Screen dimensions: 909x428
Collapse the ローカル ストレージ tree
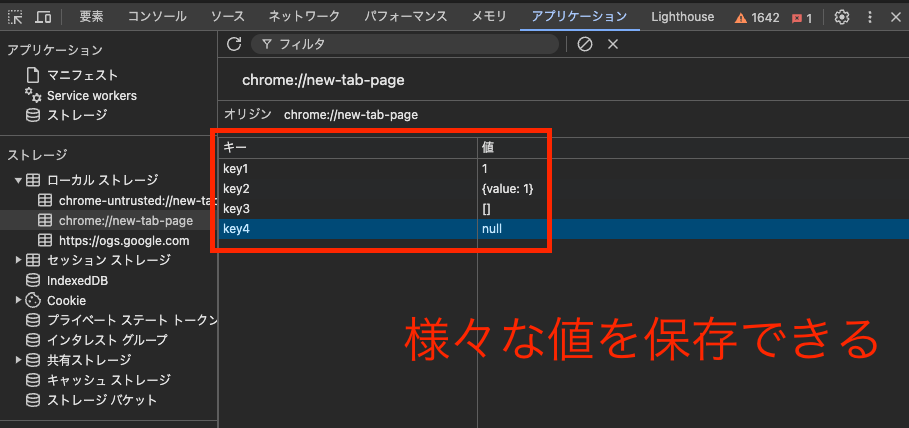tap(19, 180)
